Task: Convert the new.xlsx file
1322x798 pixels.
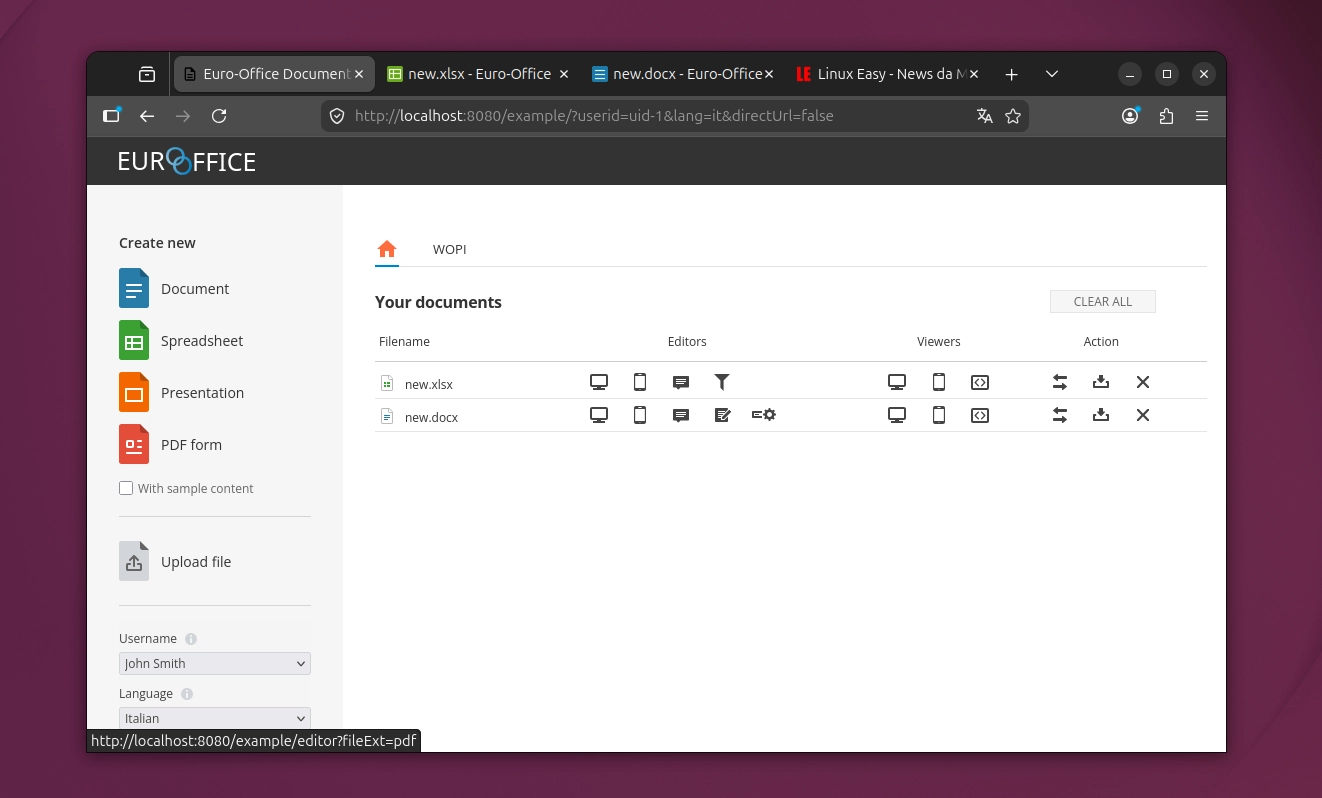Action: (x=1060, y=382)
